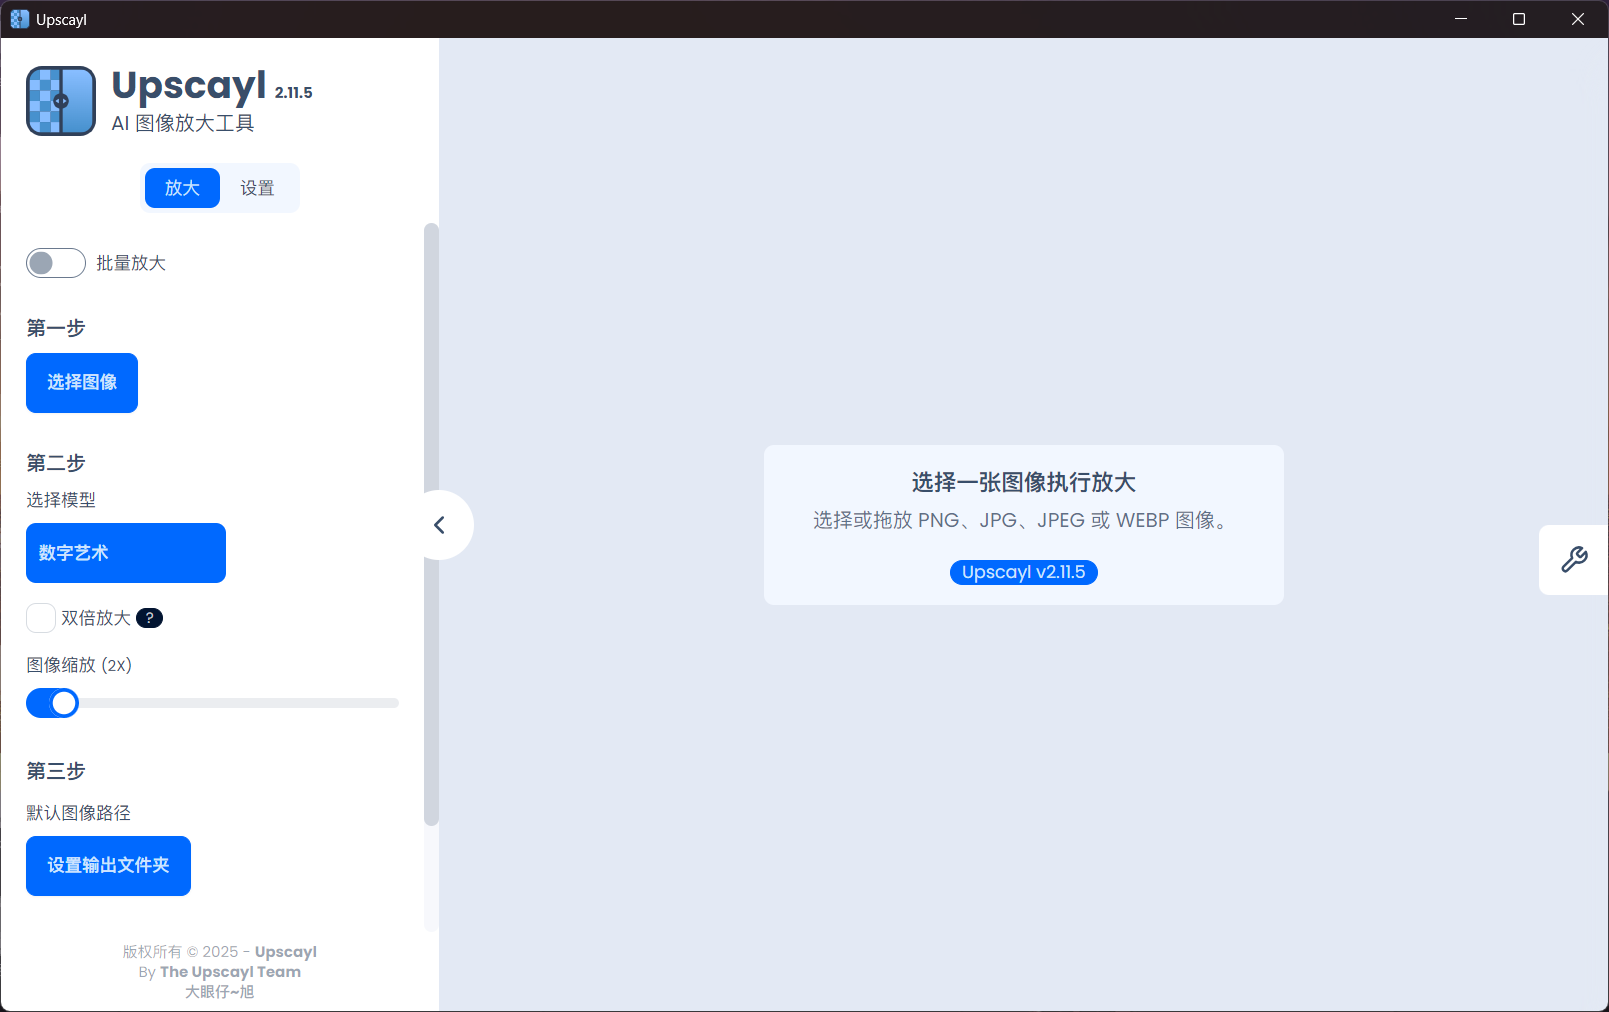The image size is (1609, 1012).
Task: Maximize the Upscayl window
Action: click(x=1518, y=19)
